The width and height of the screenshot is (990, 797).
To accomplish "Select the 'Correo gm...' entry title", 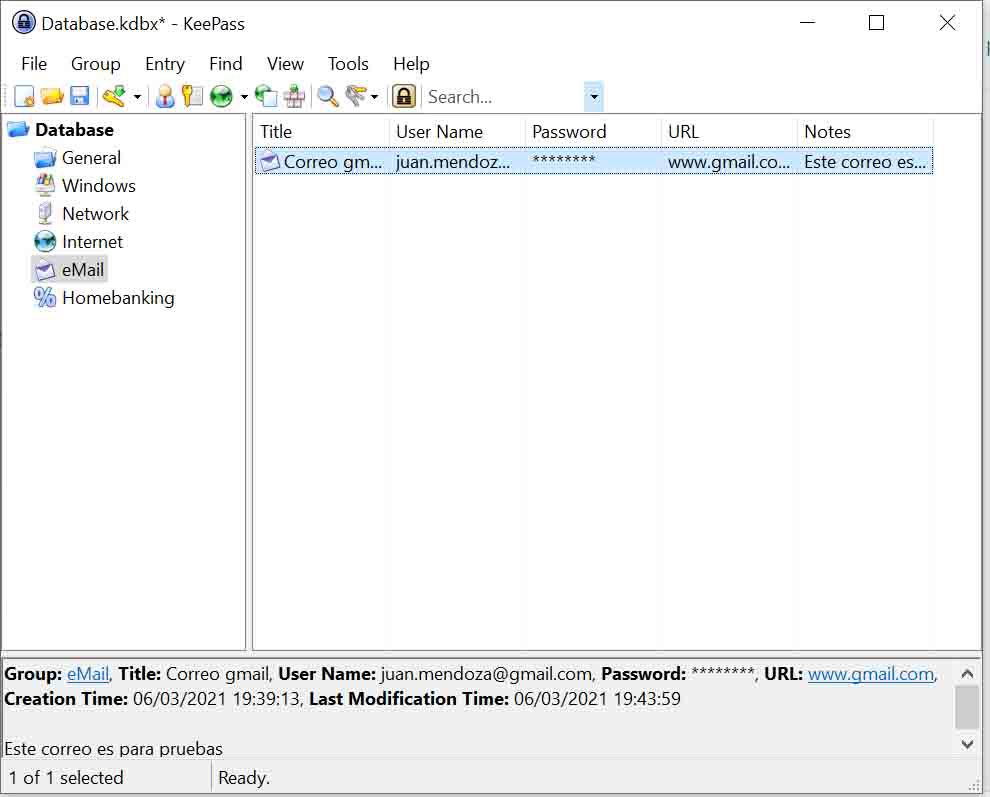I will pos(333,162).
